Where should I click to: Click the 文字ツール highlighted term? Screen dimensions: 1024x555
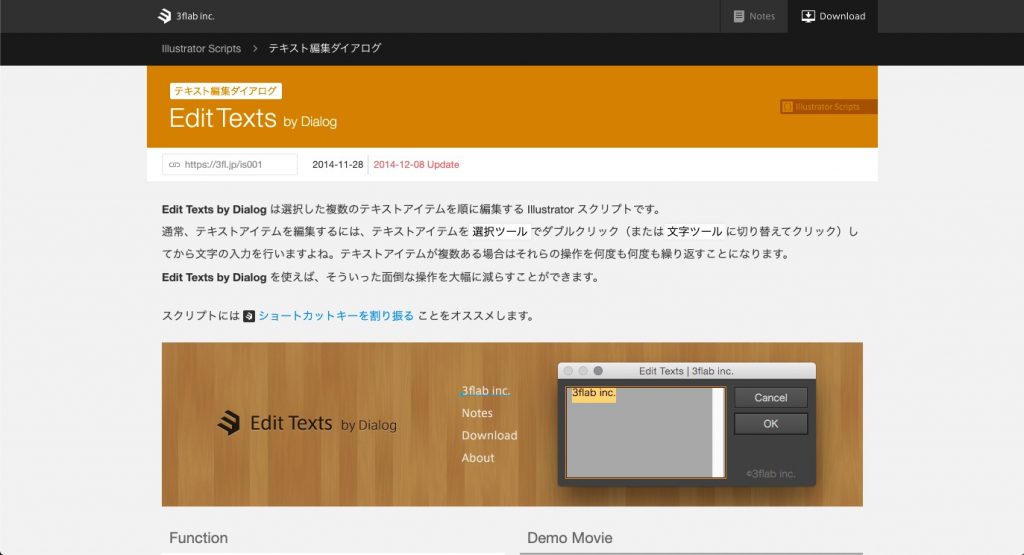point(694,231)
